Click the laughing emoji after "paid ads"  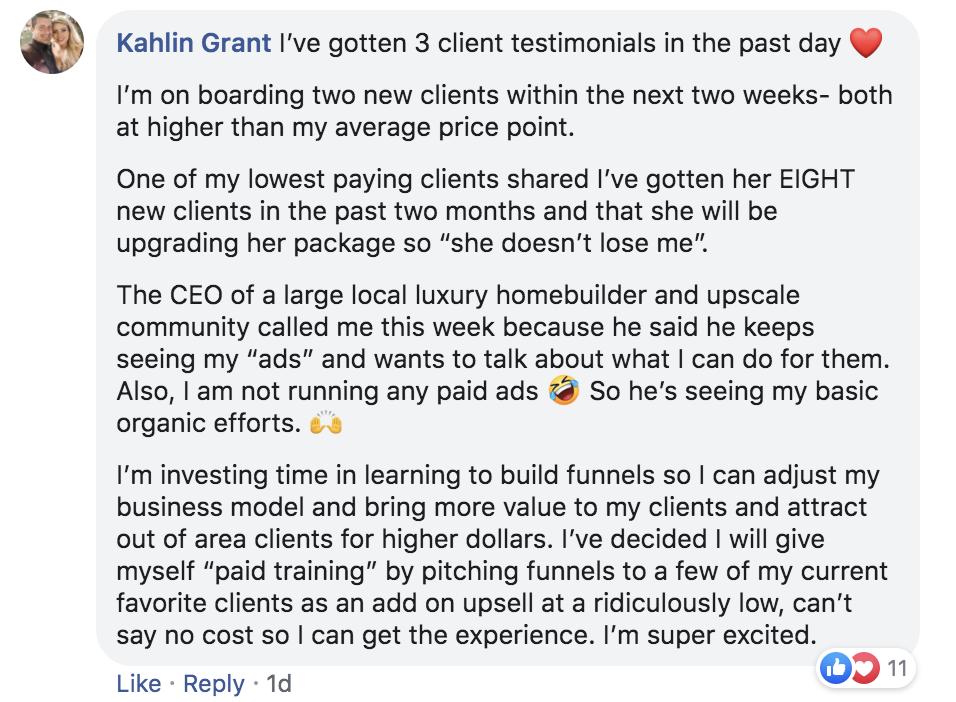[565, 391]
